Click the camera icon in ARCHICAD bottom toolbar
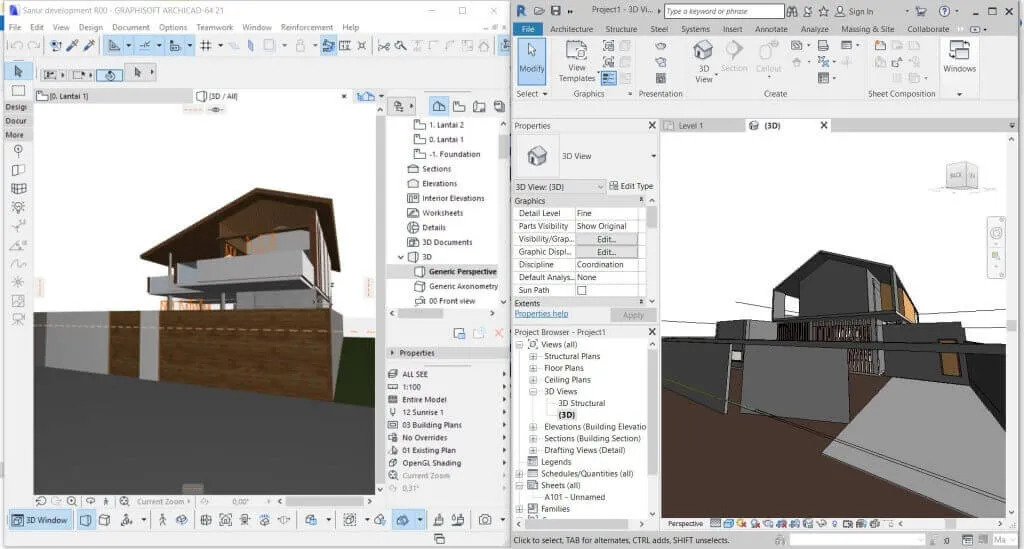The image size is (1024, 549). (x=485, y=520)
